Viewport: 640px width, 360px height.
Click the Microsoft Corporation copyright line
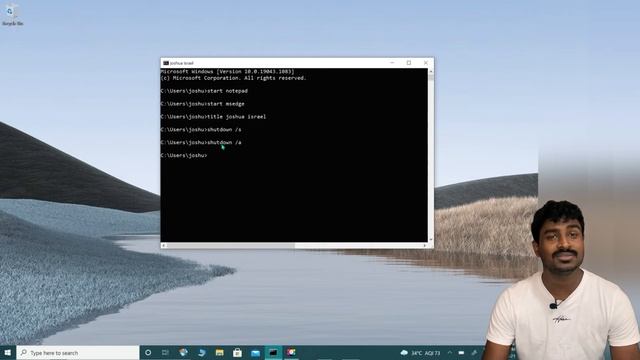(x=233, y=78)
